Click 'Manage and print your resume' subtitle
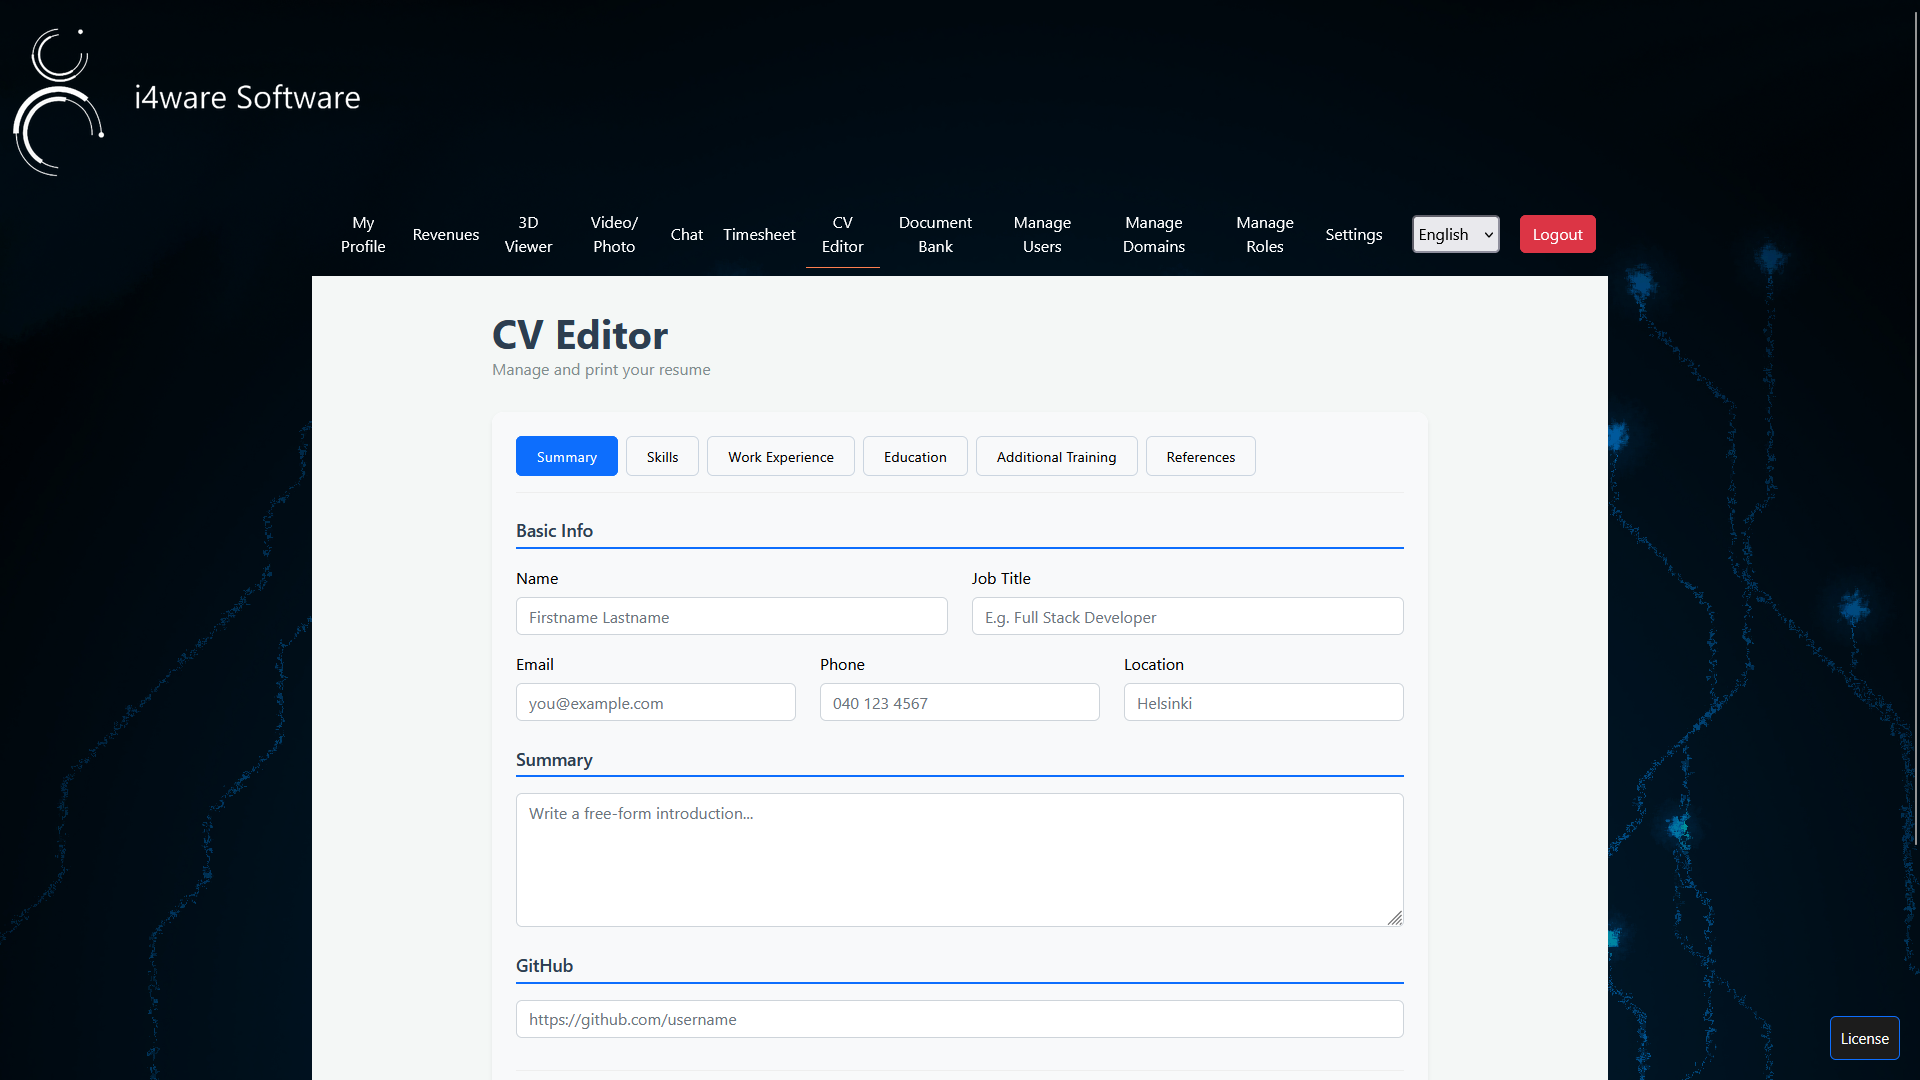Screen dimensions: 1920x1080 [601, 369]
